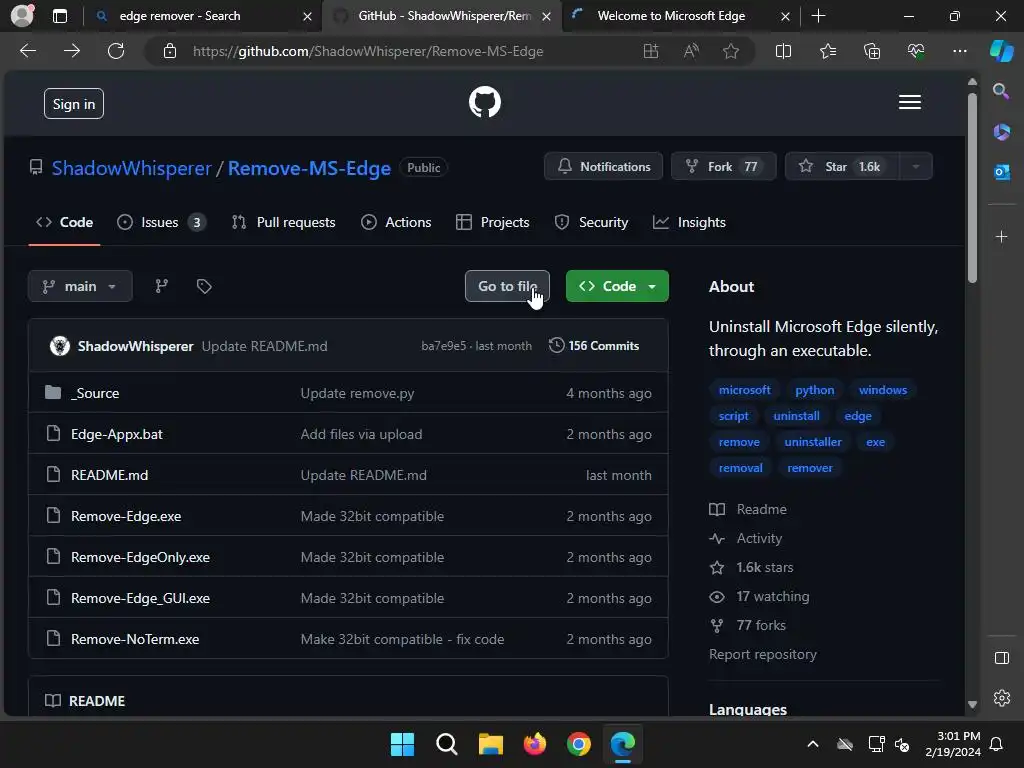Open app available icon in address bar

point(650,51)
